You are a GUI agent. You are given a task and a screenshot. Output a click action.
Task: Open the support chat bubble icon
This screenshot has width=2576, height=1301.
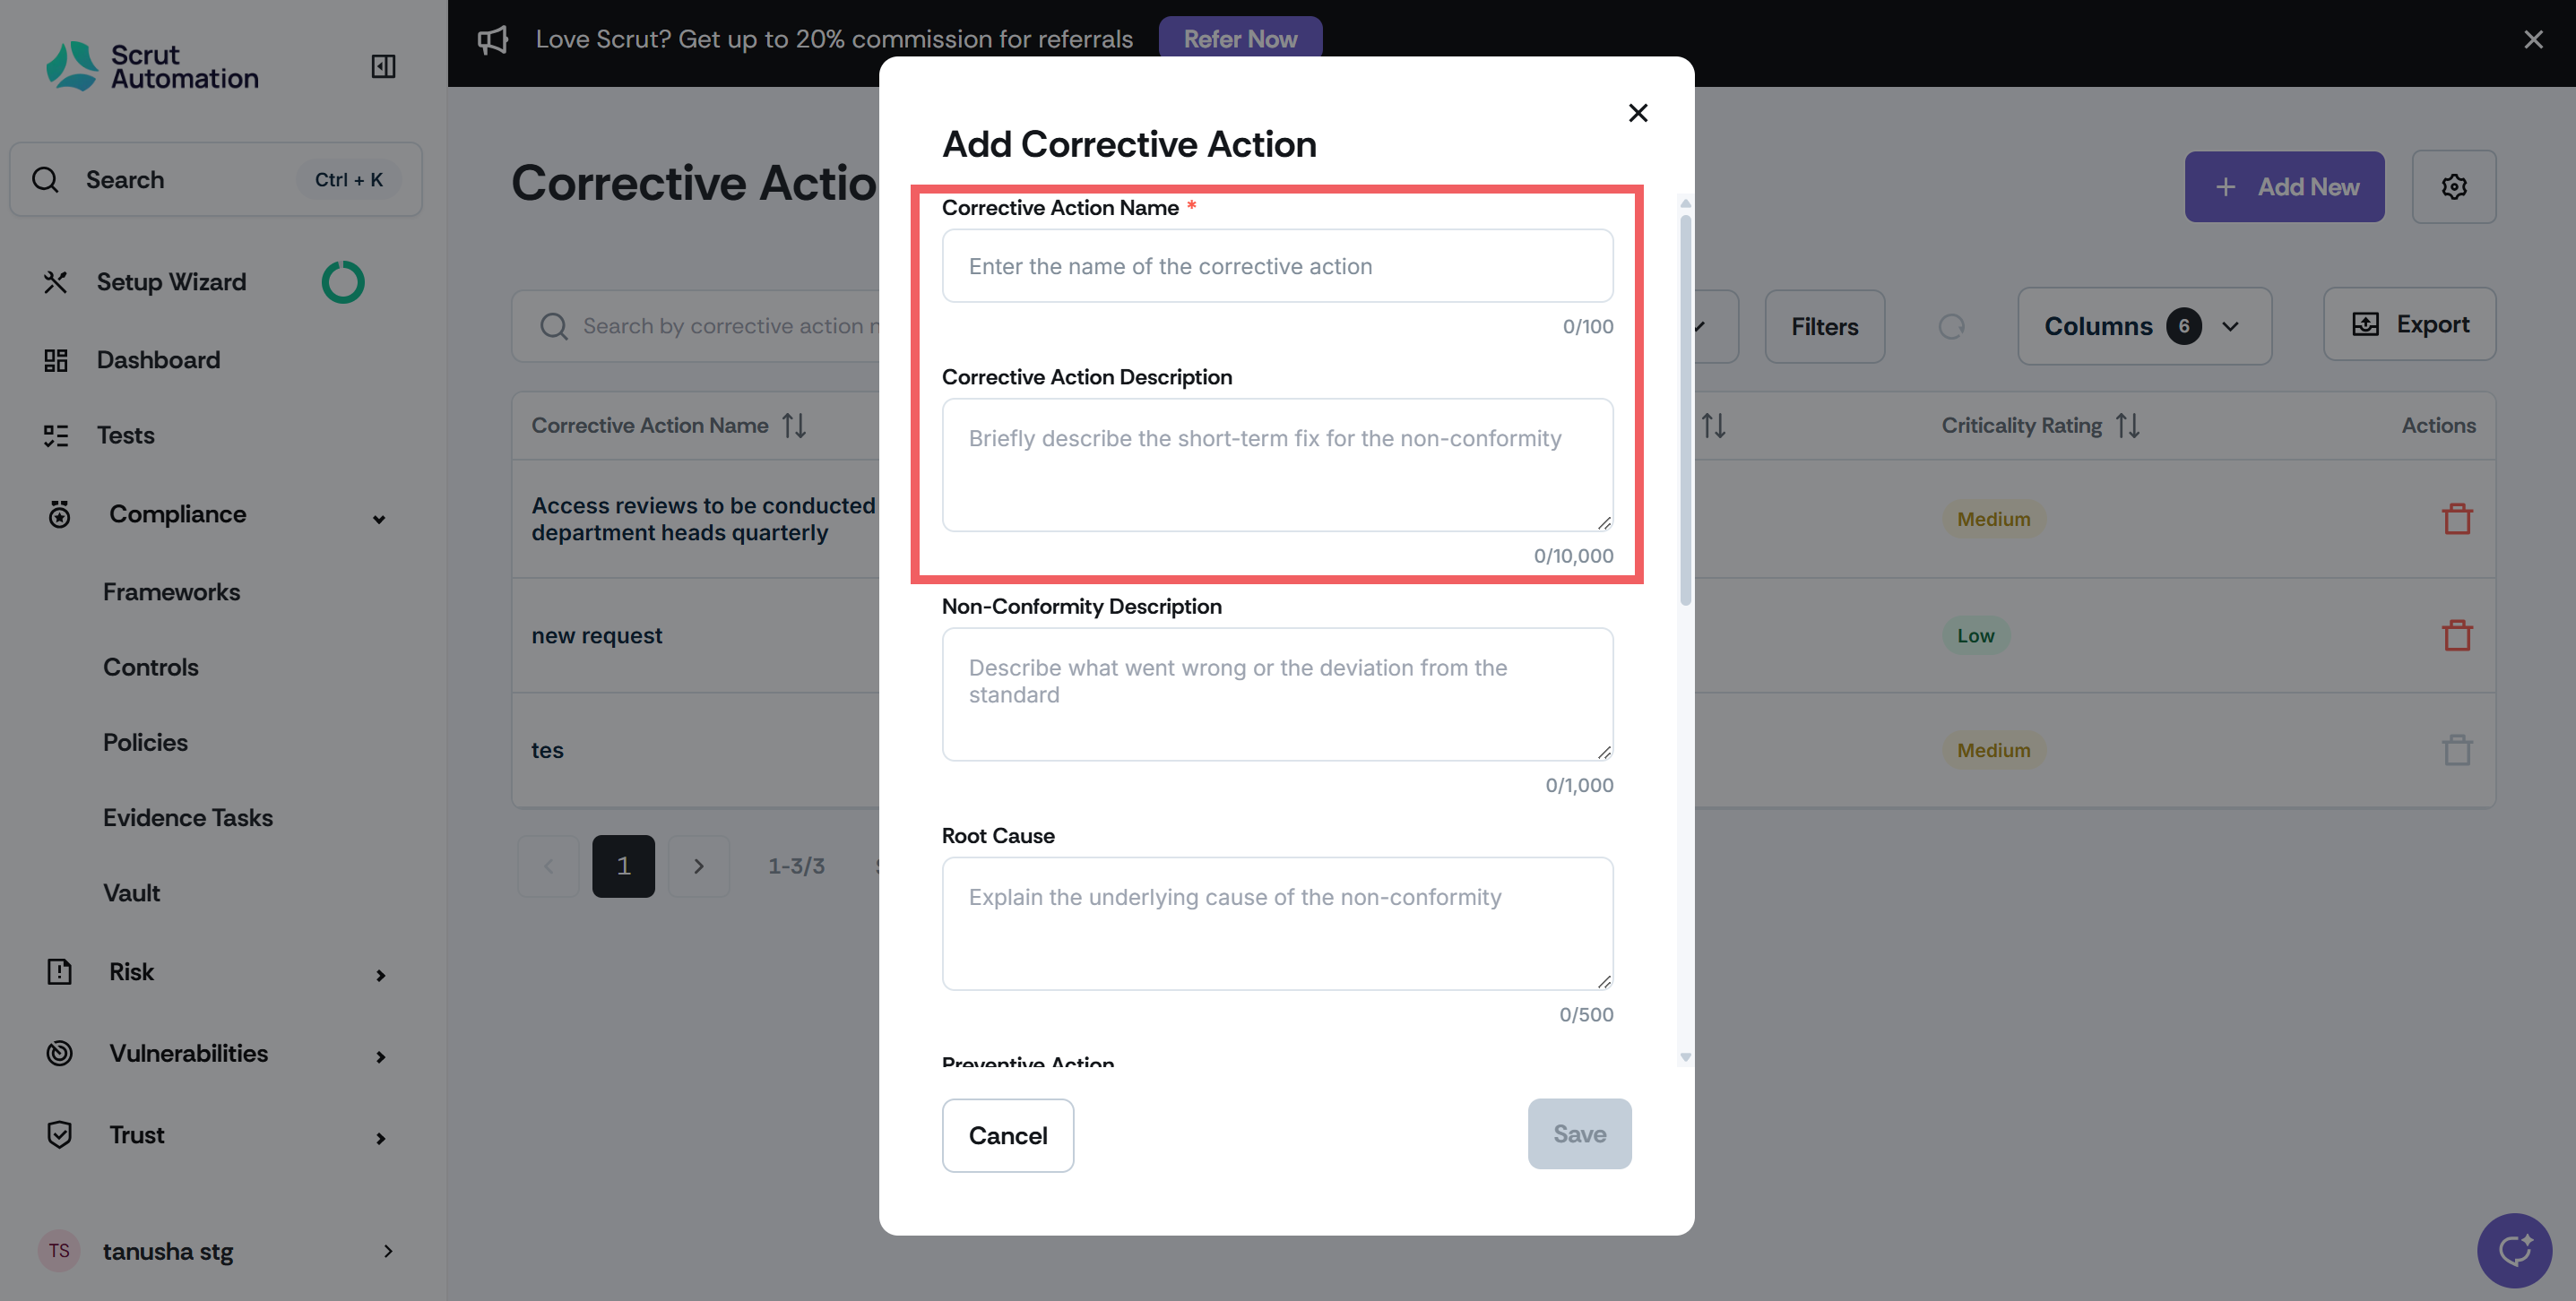click(x=2513, y=1250)
